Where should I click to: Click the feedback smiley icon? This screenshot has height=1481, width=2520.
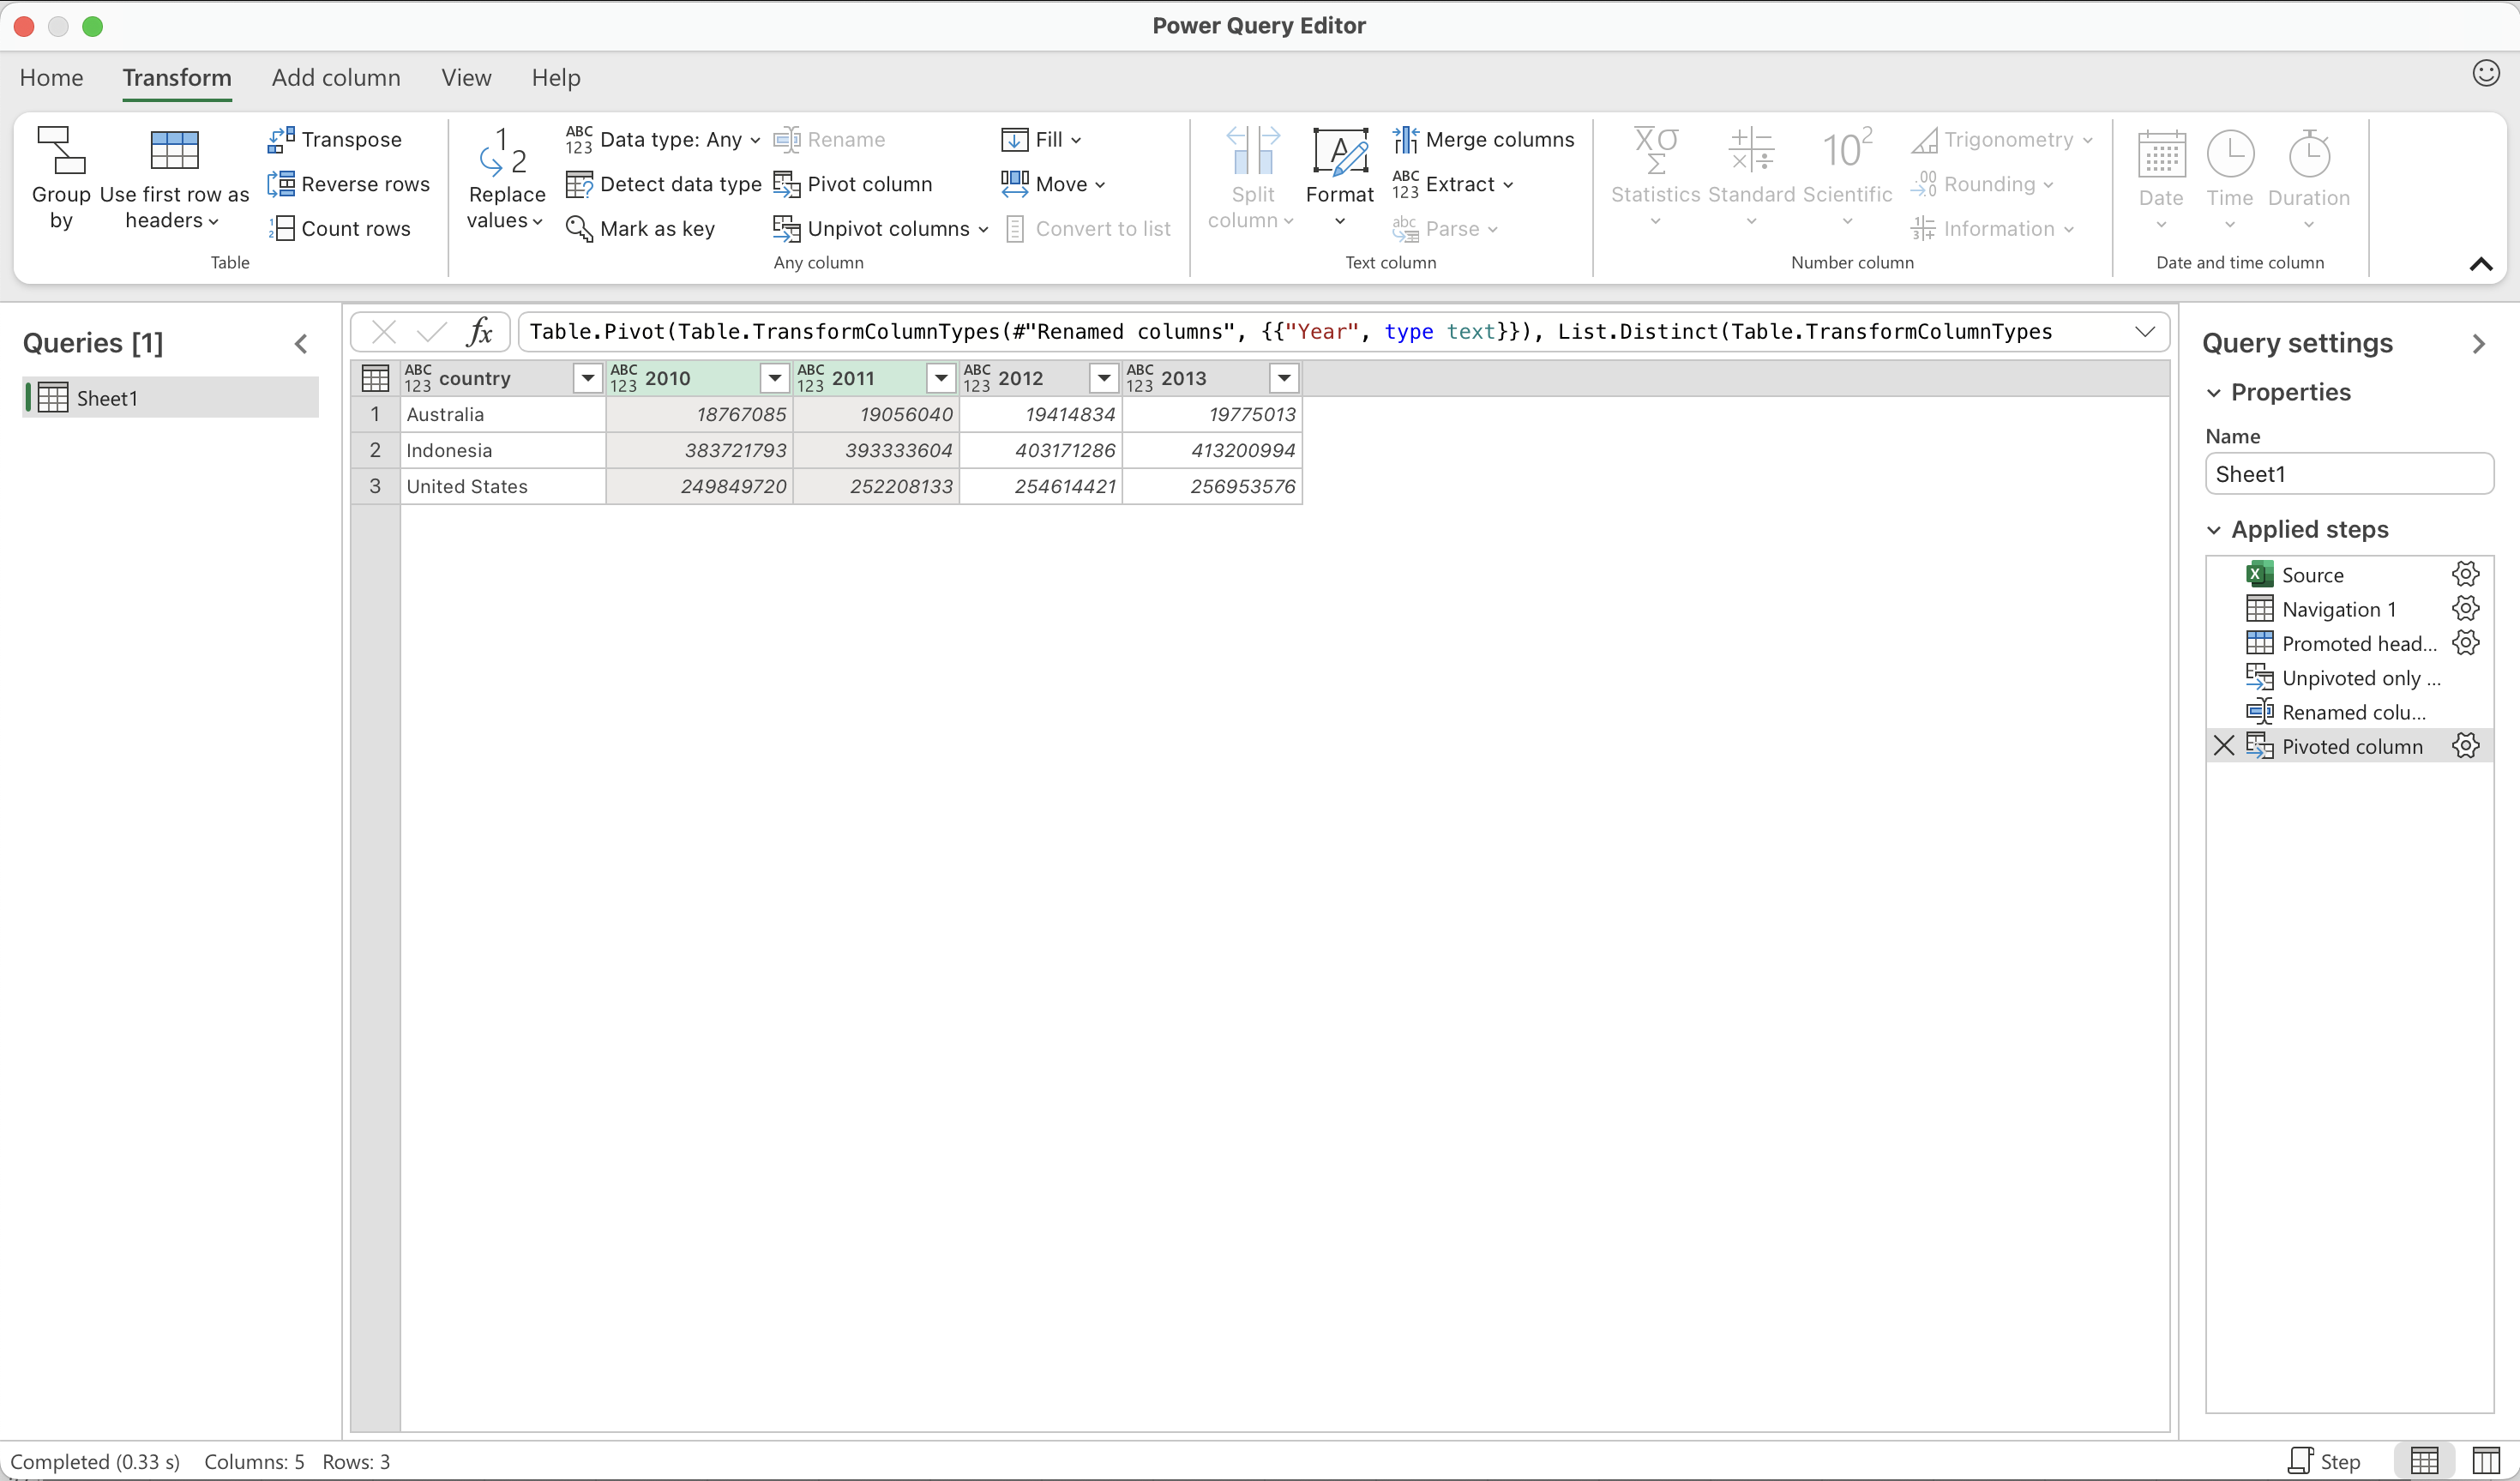click(2486, 74)
